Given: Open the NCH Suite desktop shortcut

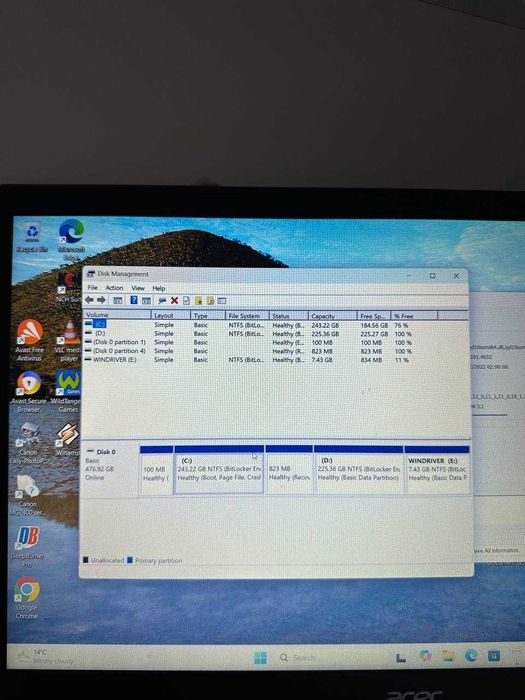Looking at the screenshot, I should click(x=68, y=287).
